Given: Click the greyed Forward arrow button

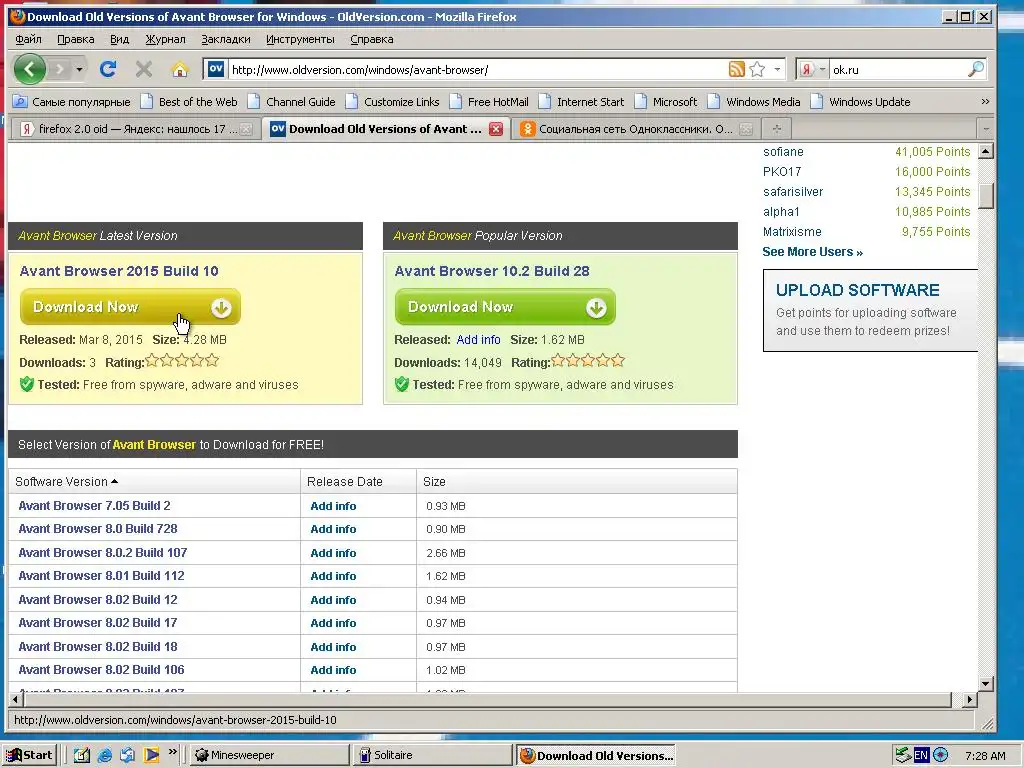Looking at the screenshot, I should (x=59, y=69).
